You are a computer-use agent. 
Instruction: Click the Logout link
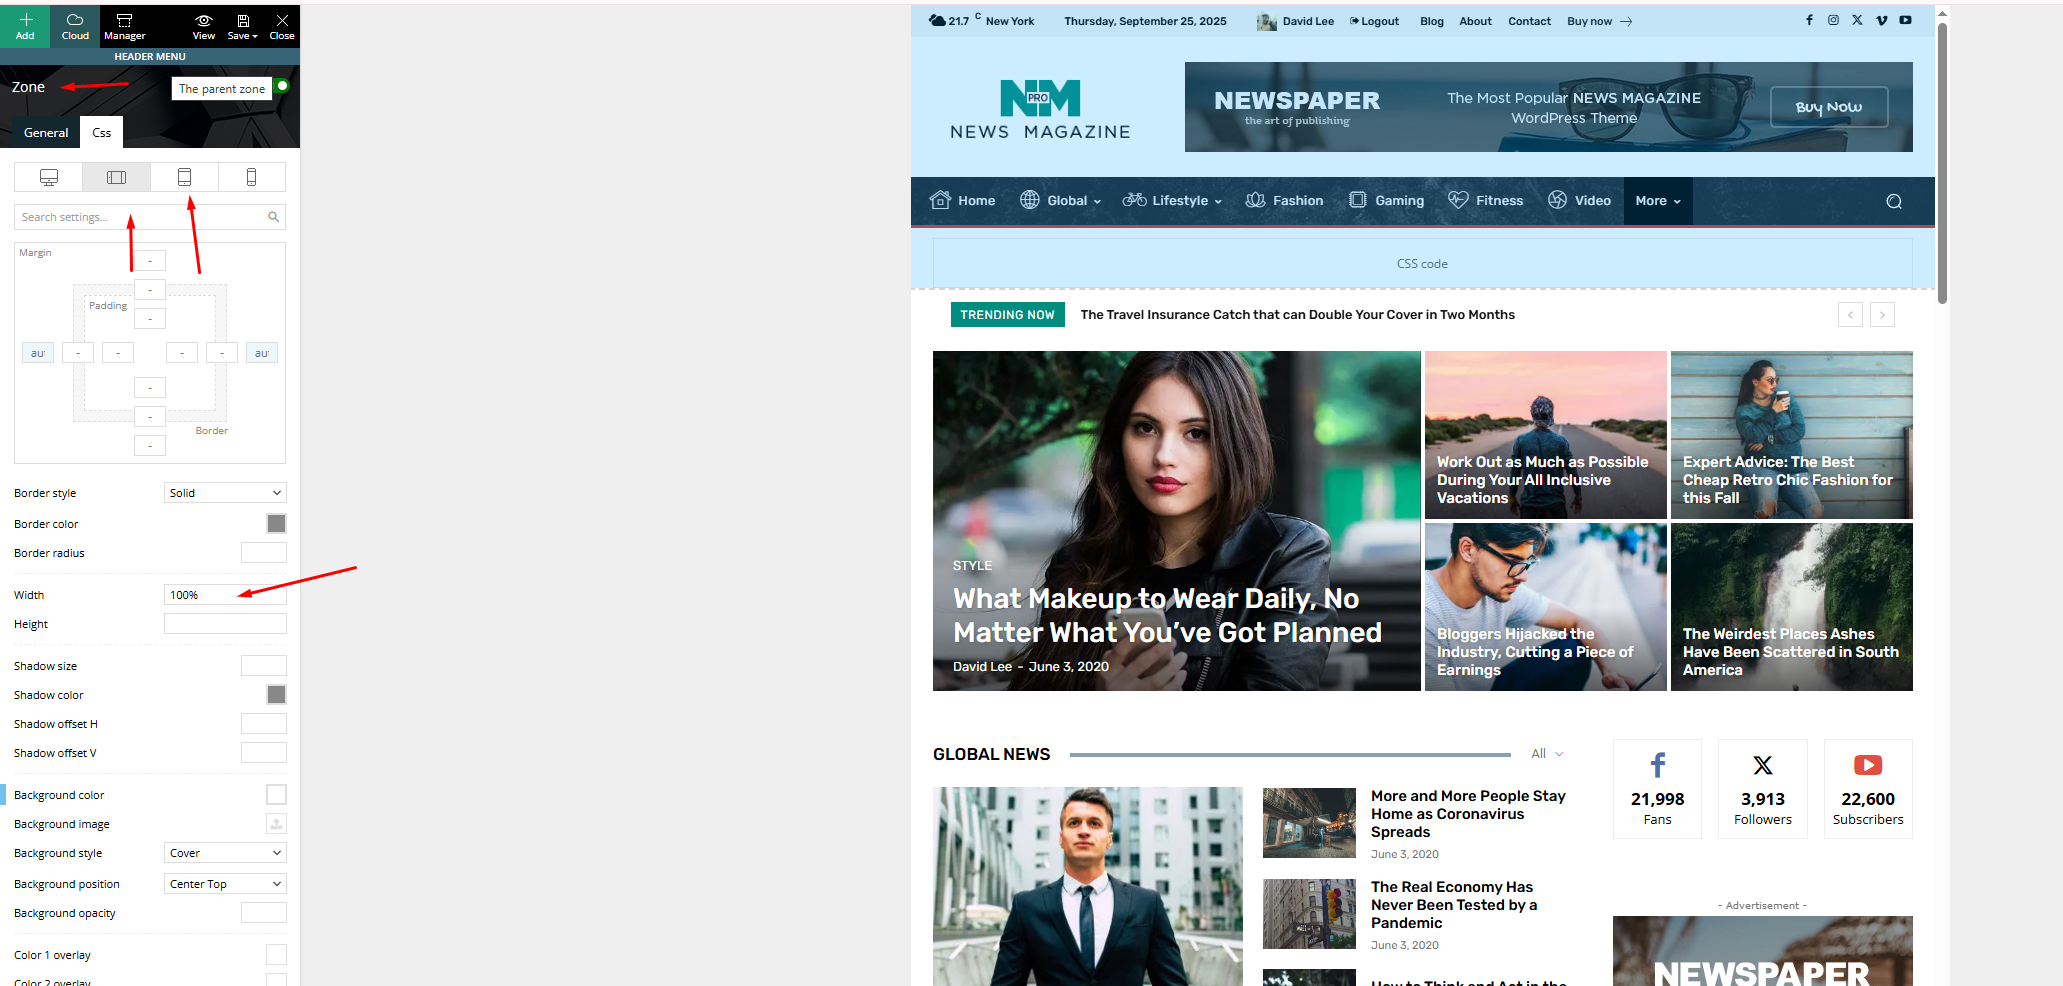1374,21
